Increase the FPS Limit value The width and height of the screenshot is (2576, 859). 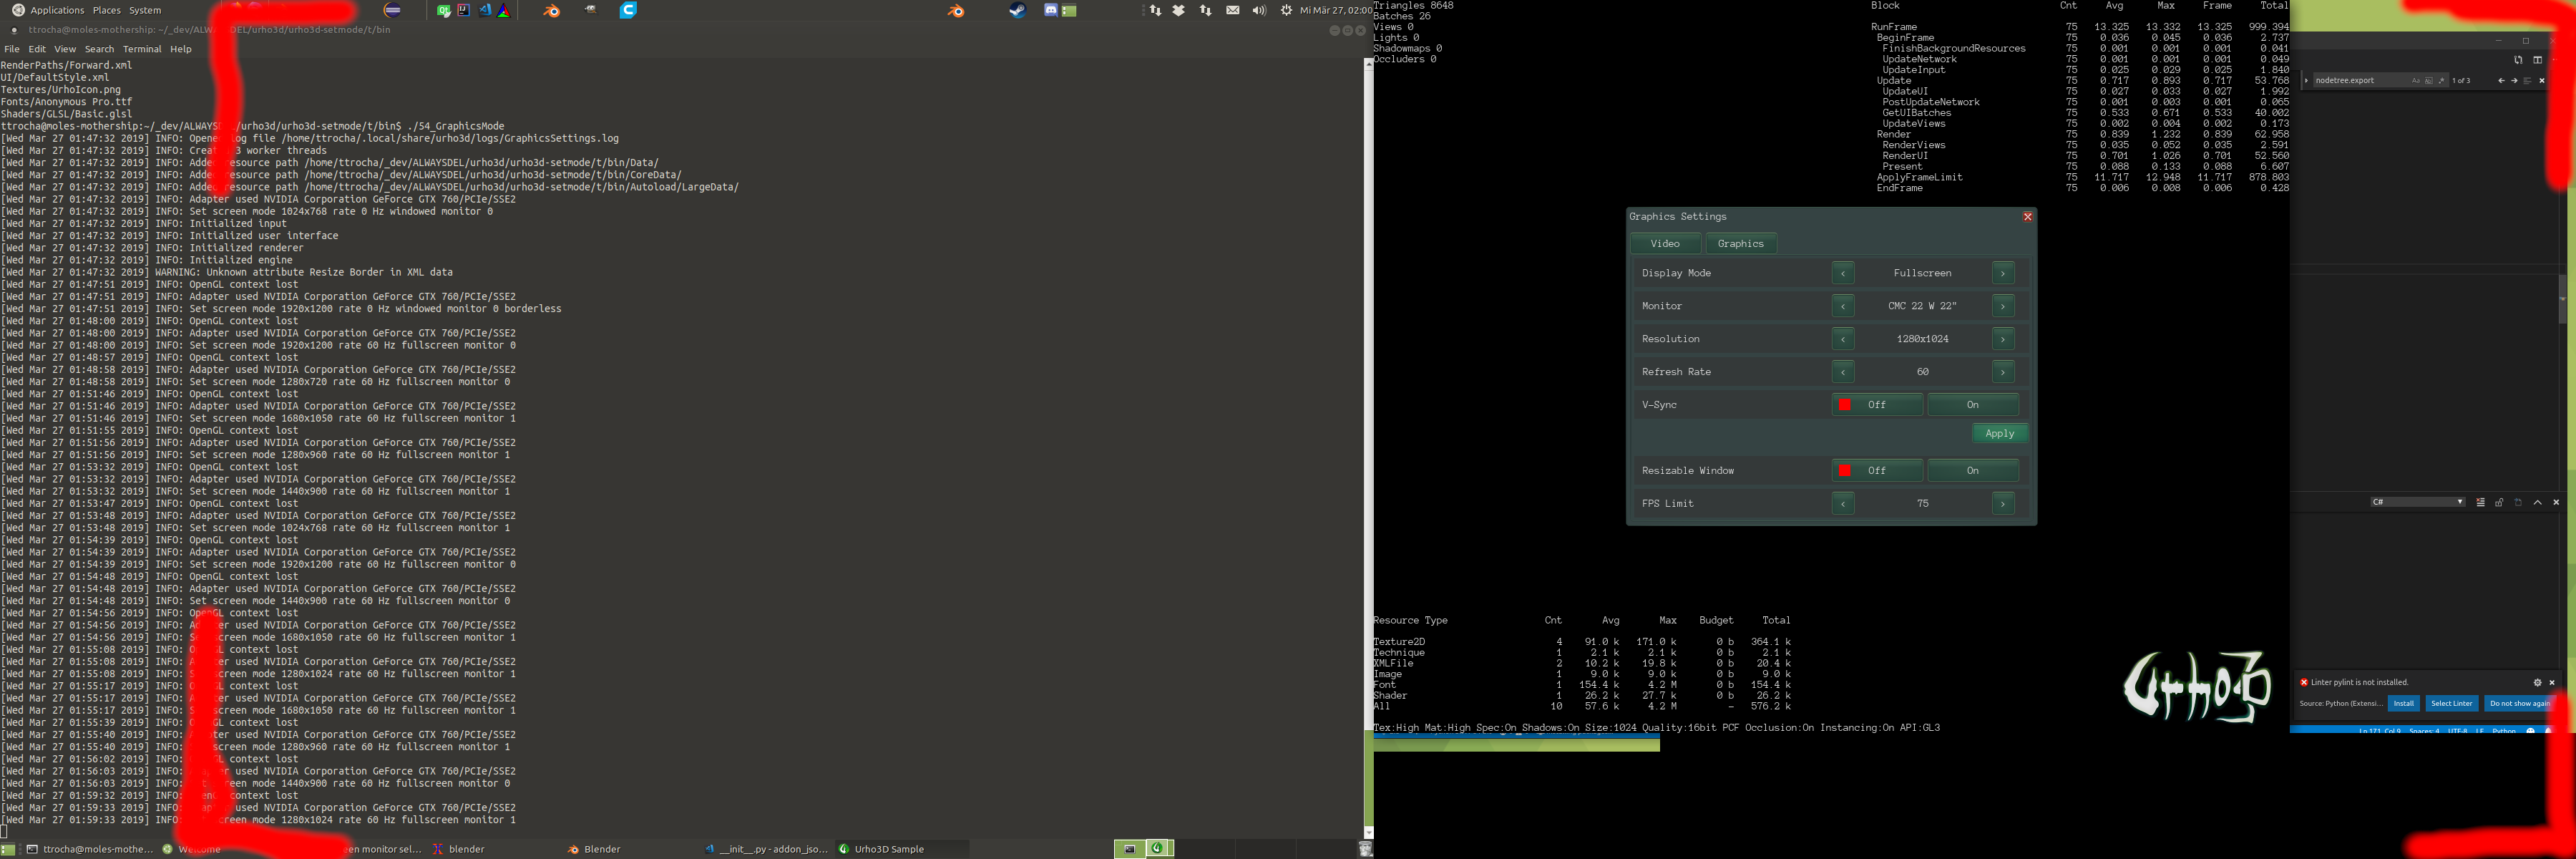[2003, 503]
